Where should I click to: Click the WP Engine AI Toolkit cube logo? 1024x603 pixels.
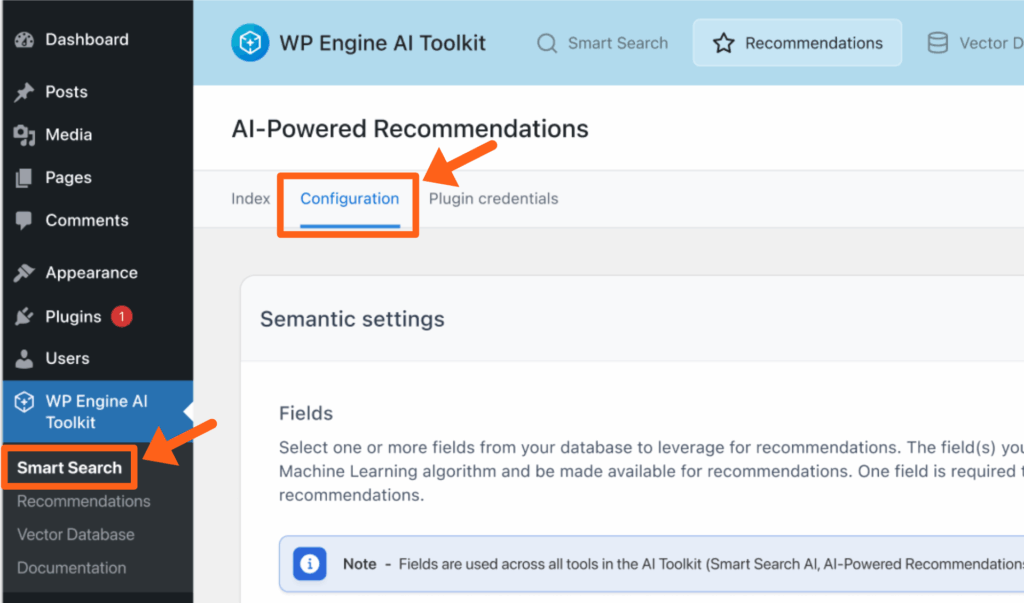click(x=250, y=42)
